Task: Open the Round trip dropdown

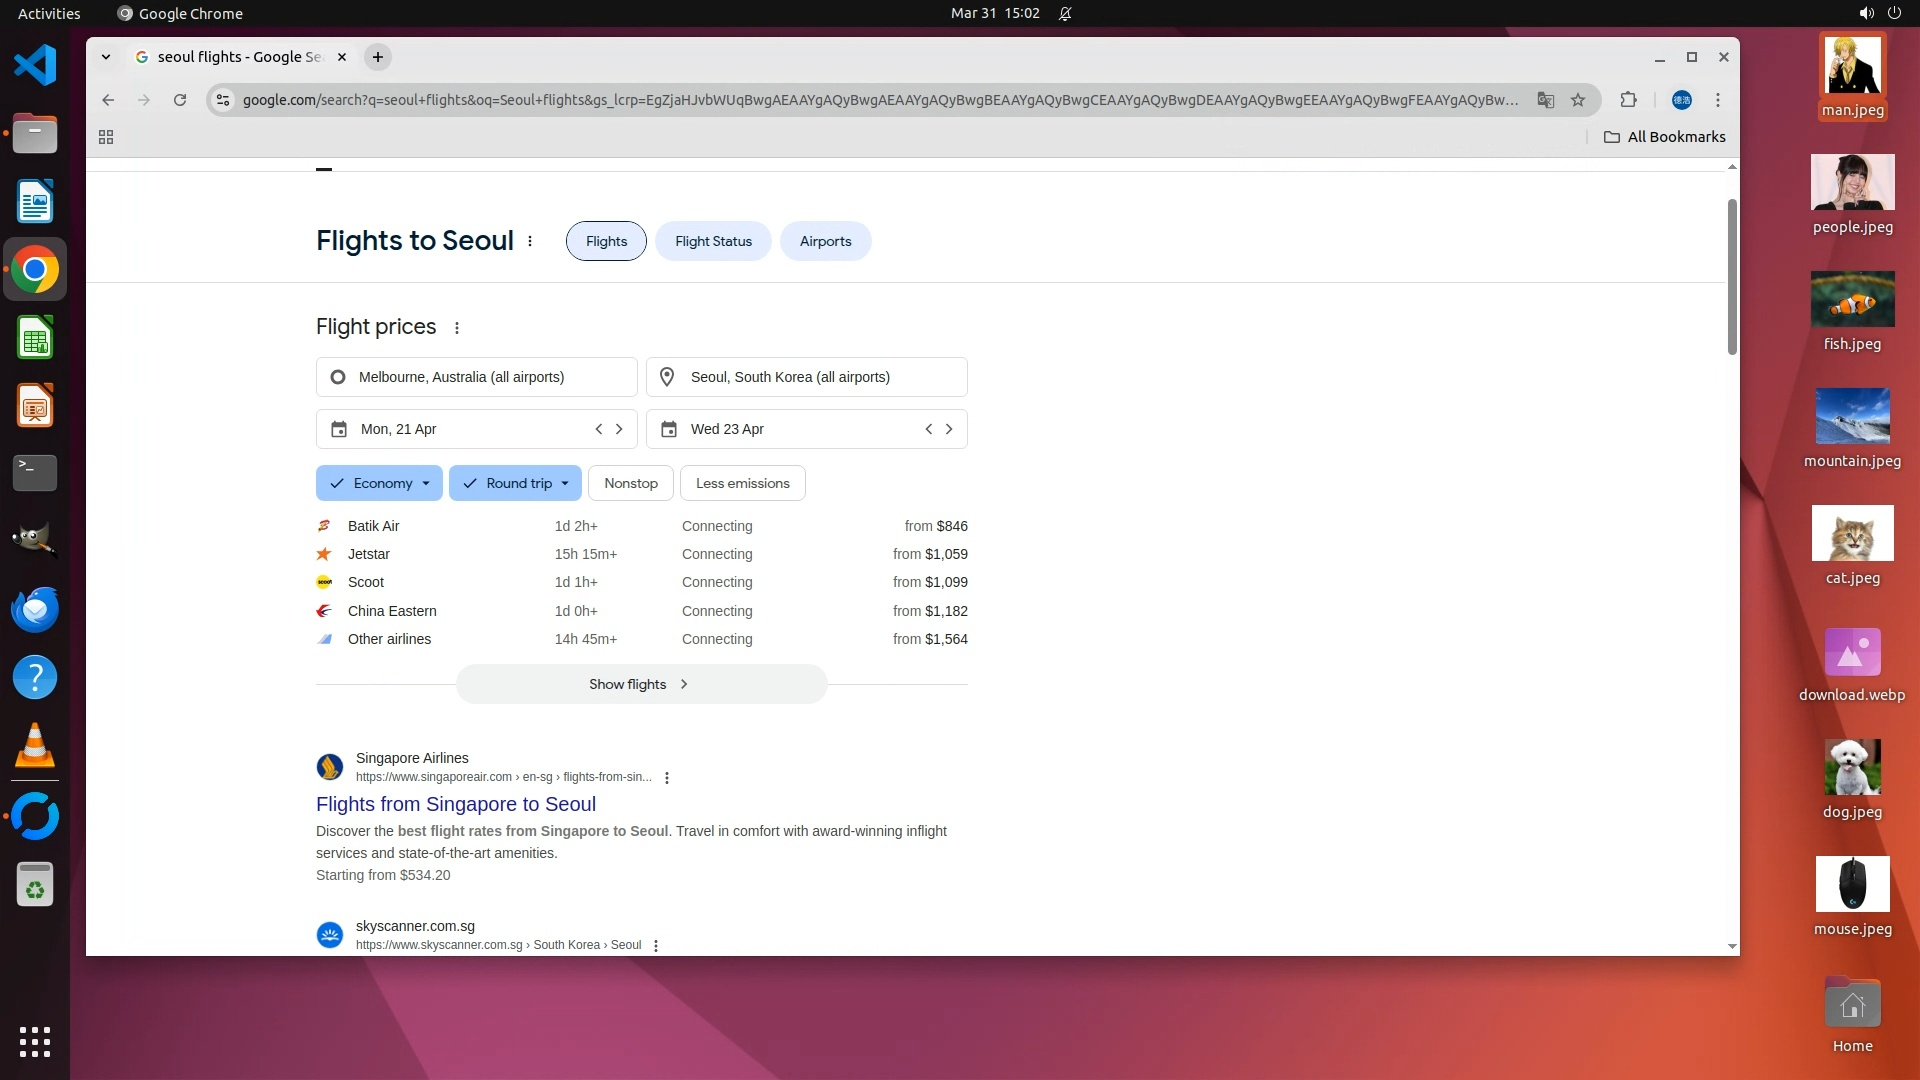Action: click(x=516, y=483)
